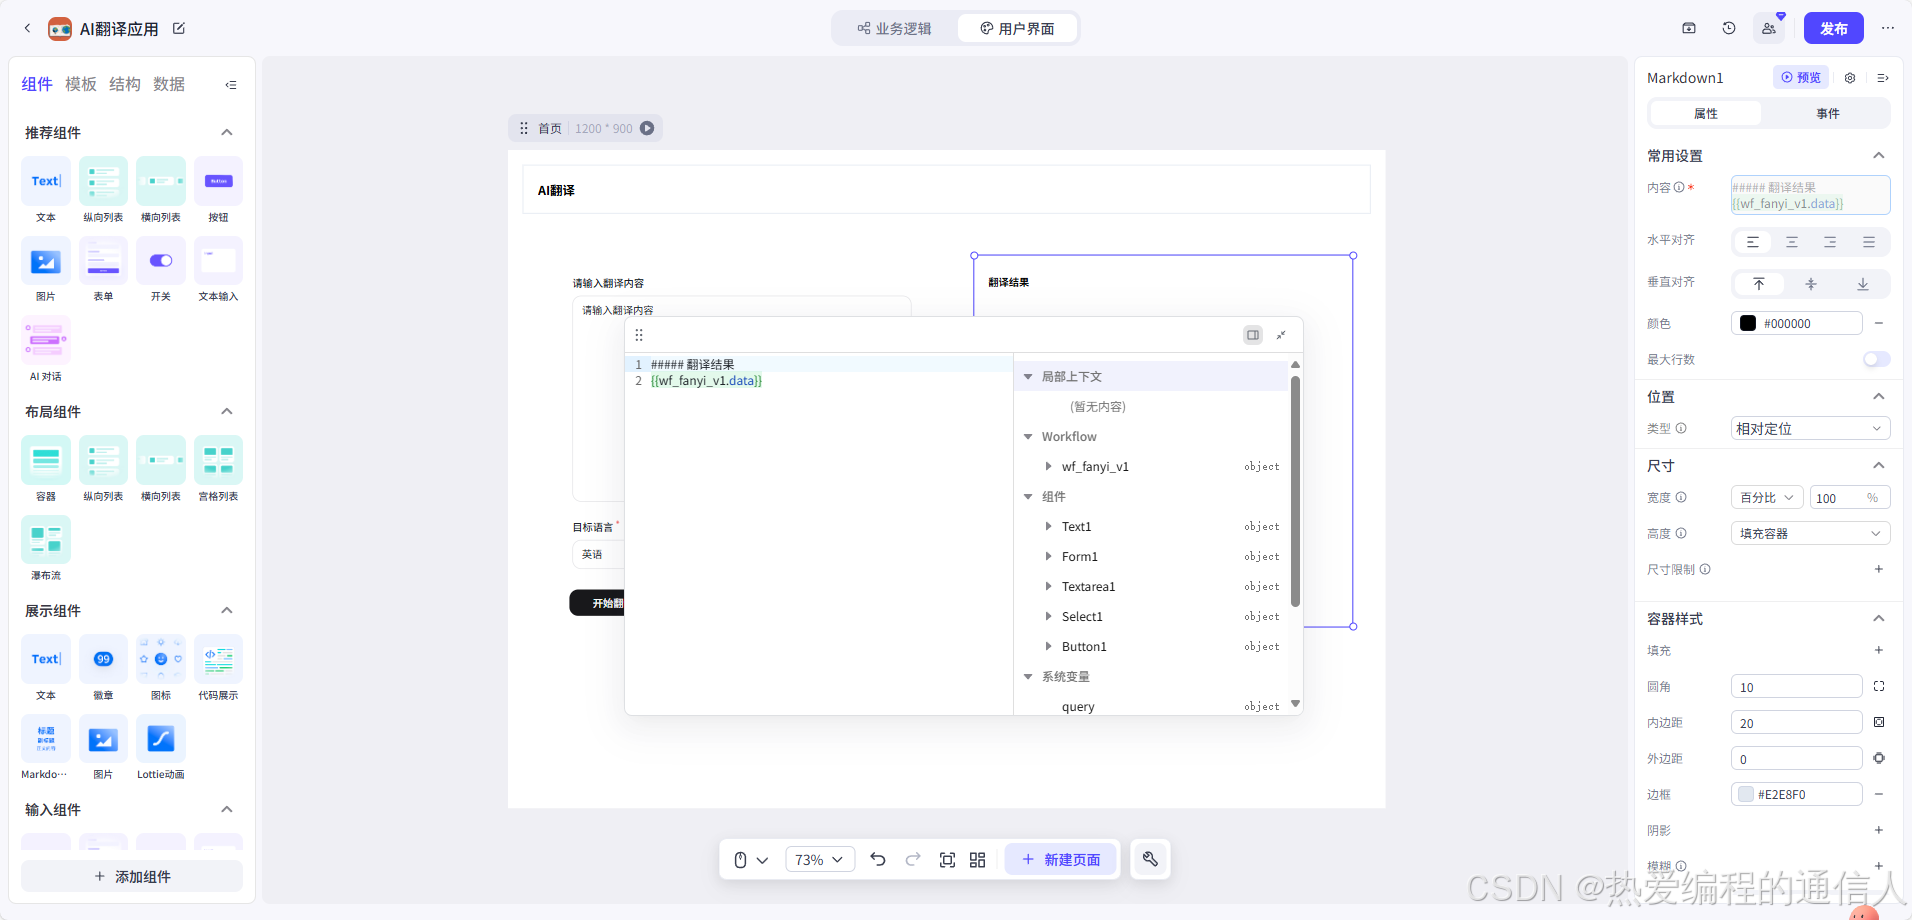Collapse the Workflow tree group

point(1028,436)
